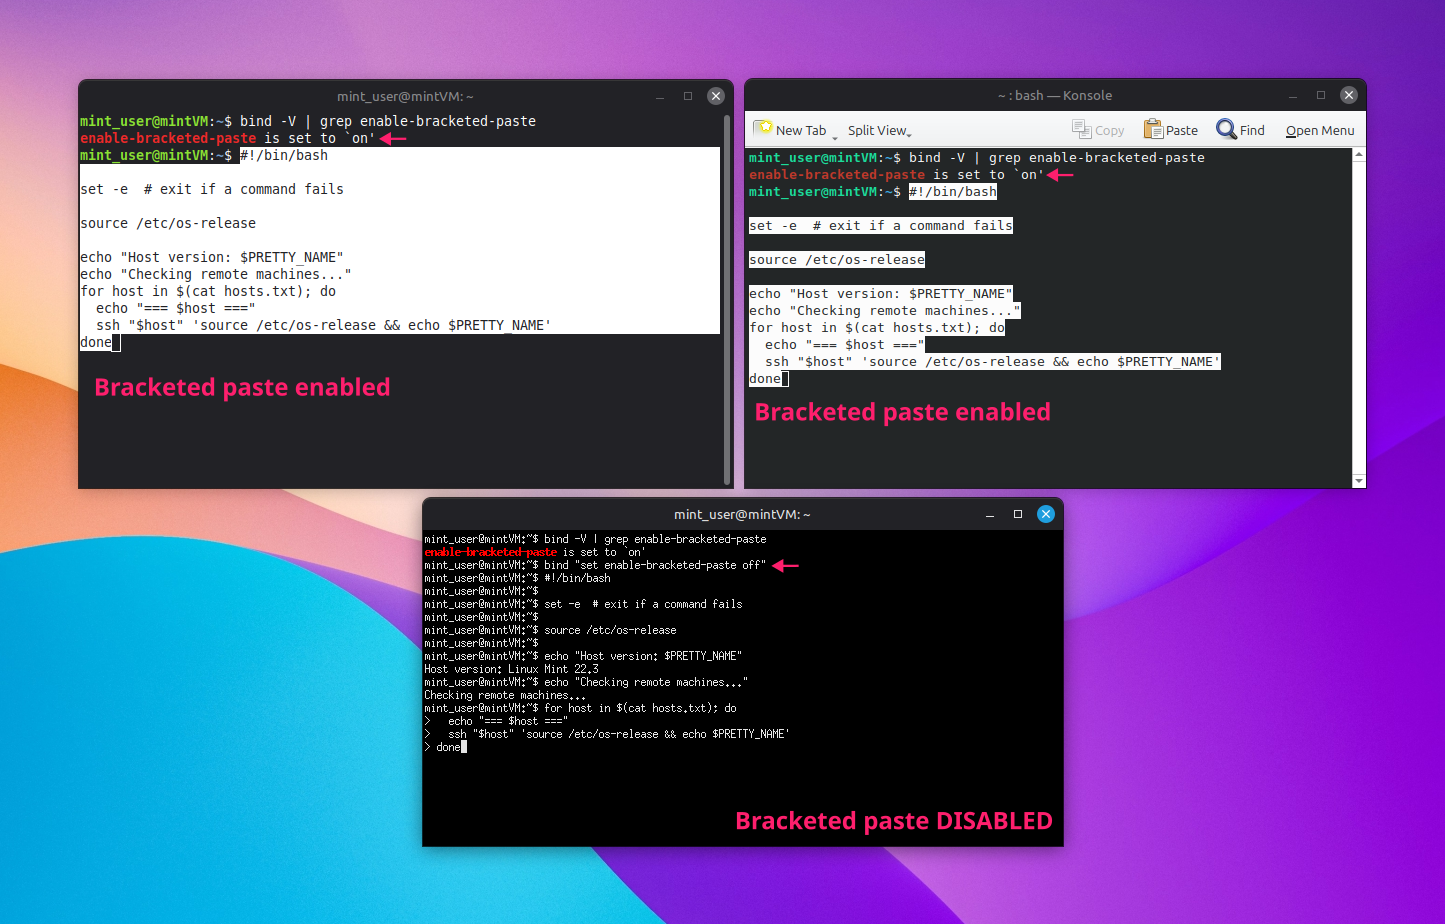Minimize the bottom mint_user@mintVM terminal
This screenshot has height=924, width=1445.
tap(990, 514)
